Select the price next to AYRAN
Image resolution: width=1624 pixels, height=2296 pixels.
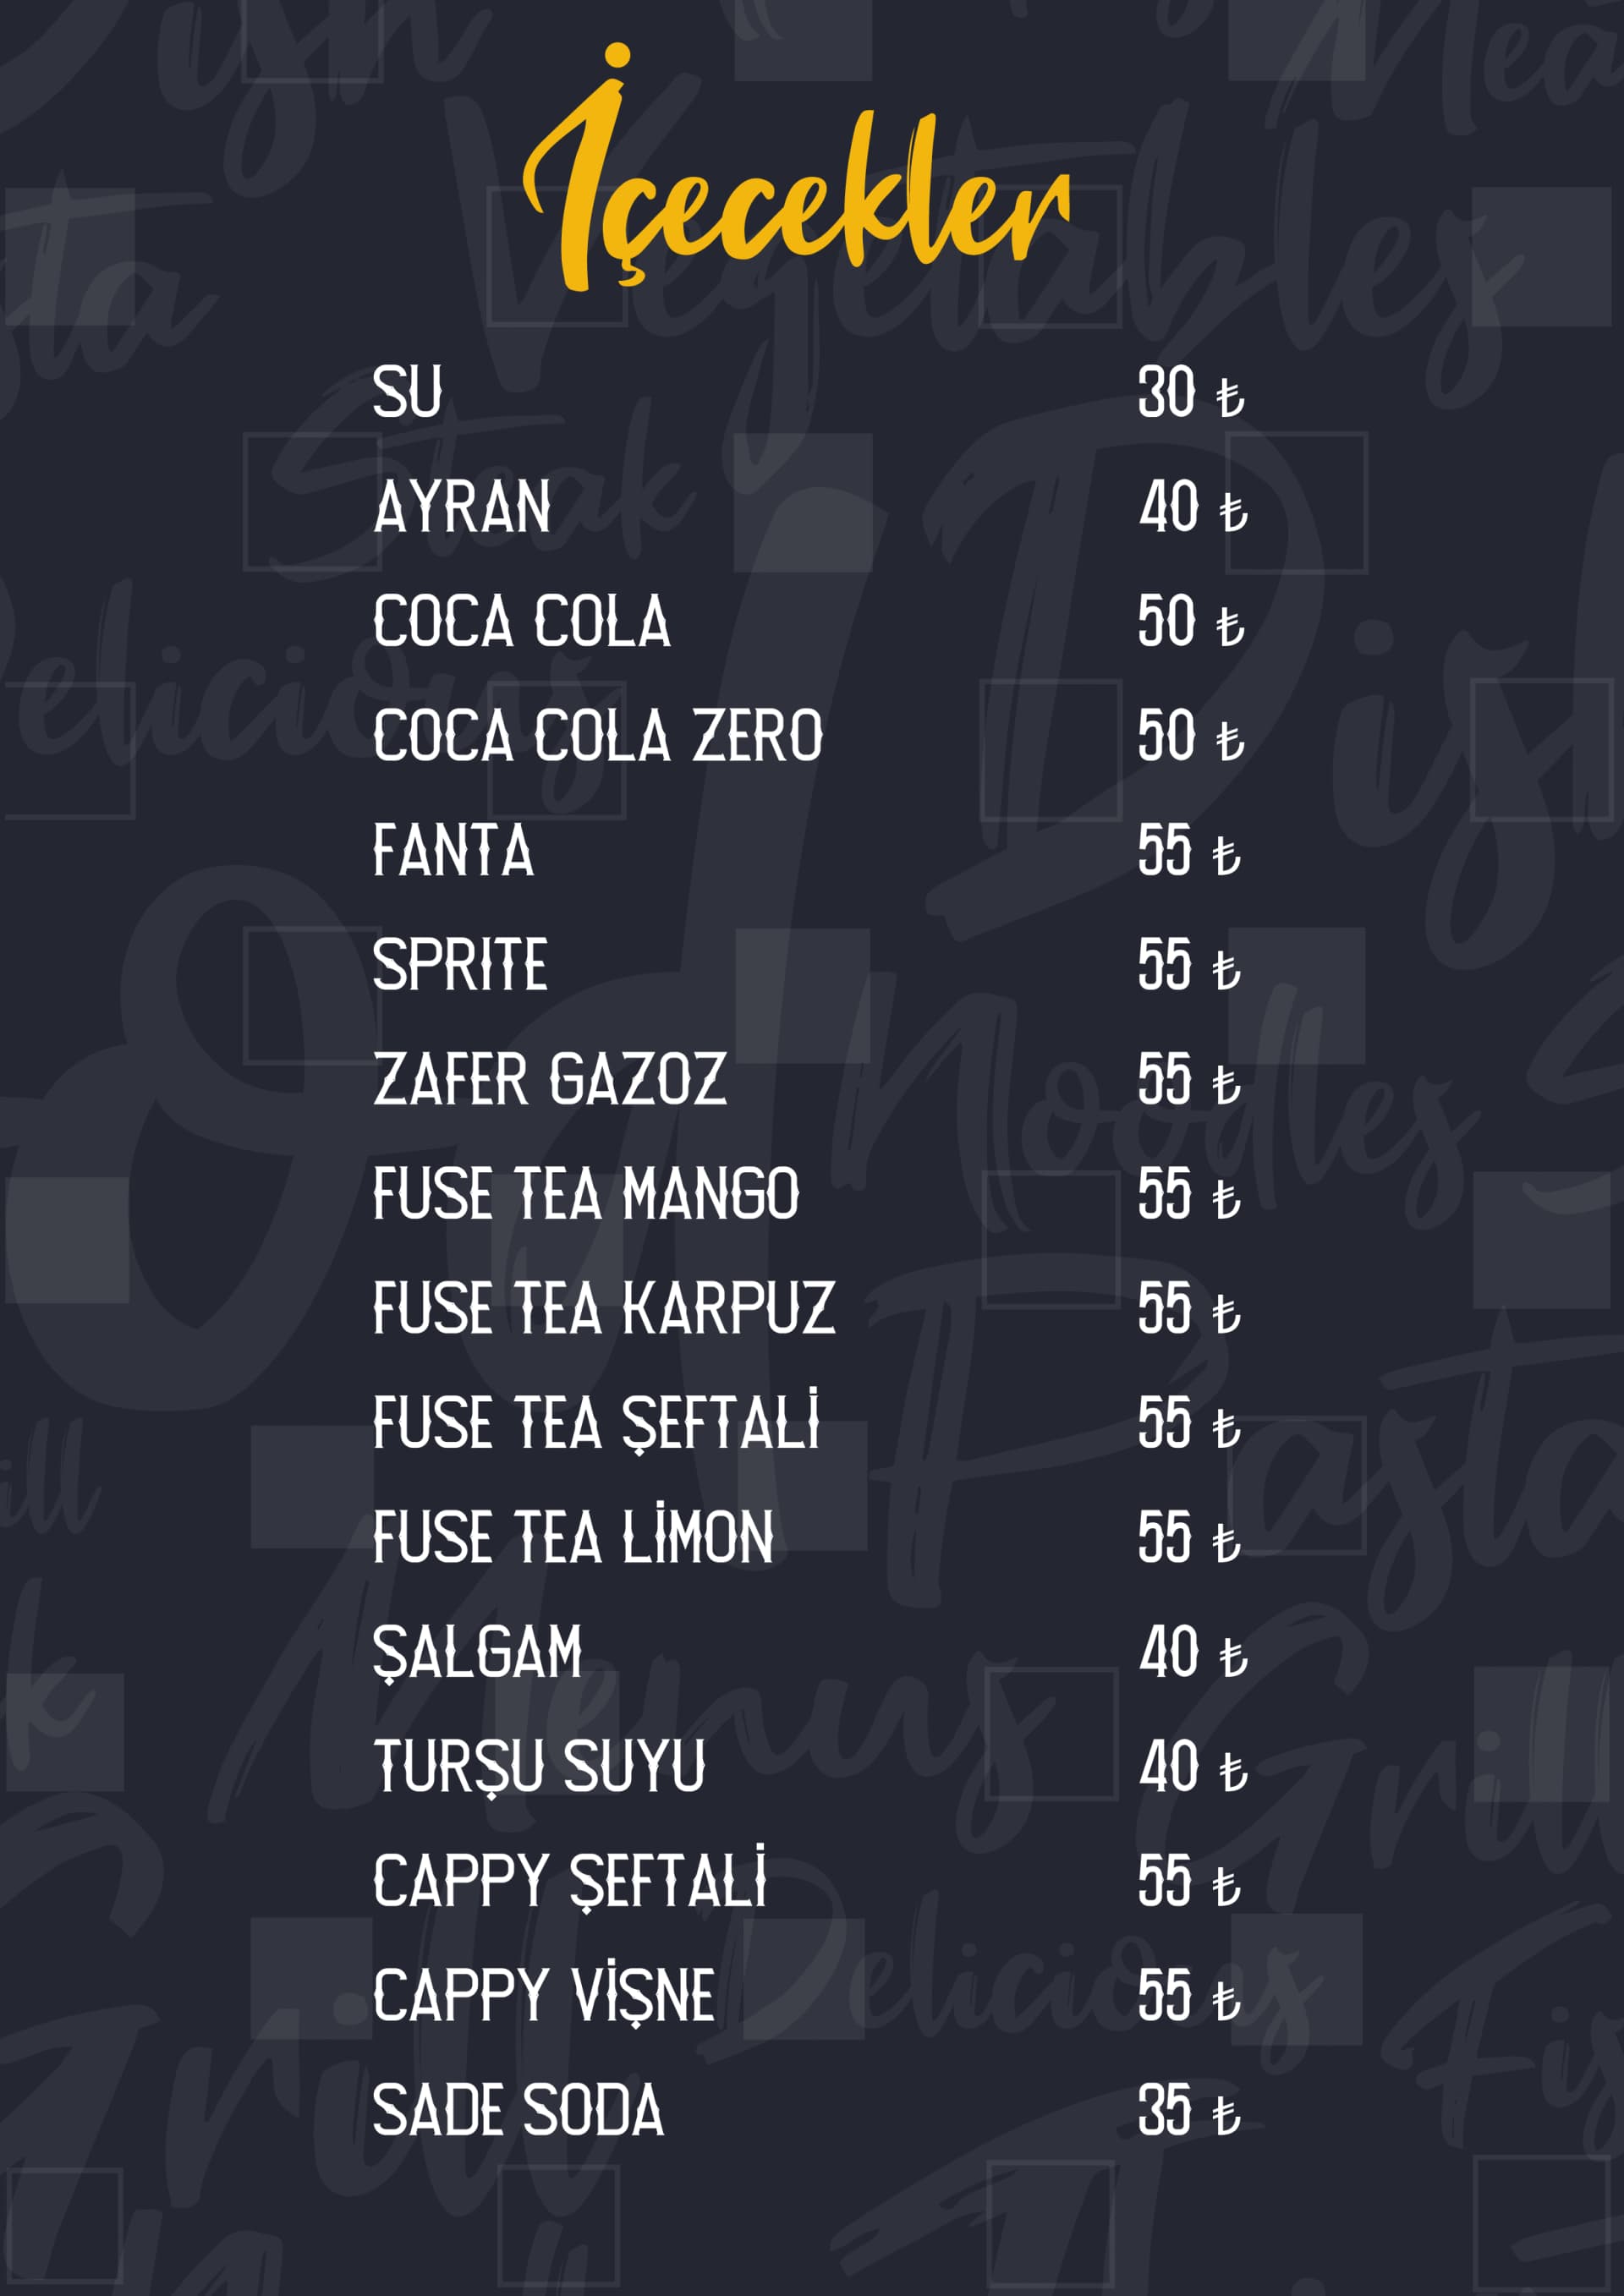(x=1192, y=507)
